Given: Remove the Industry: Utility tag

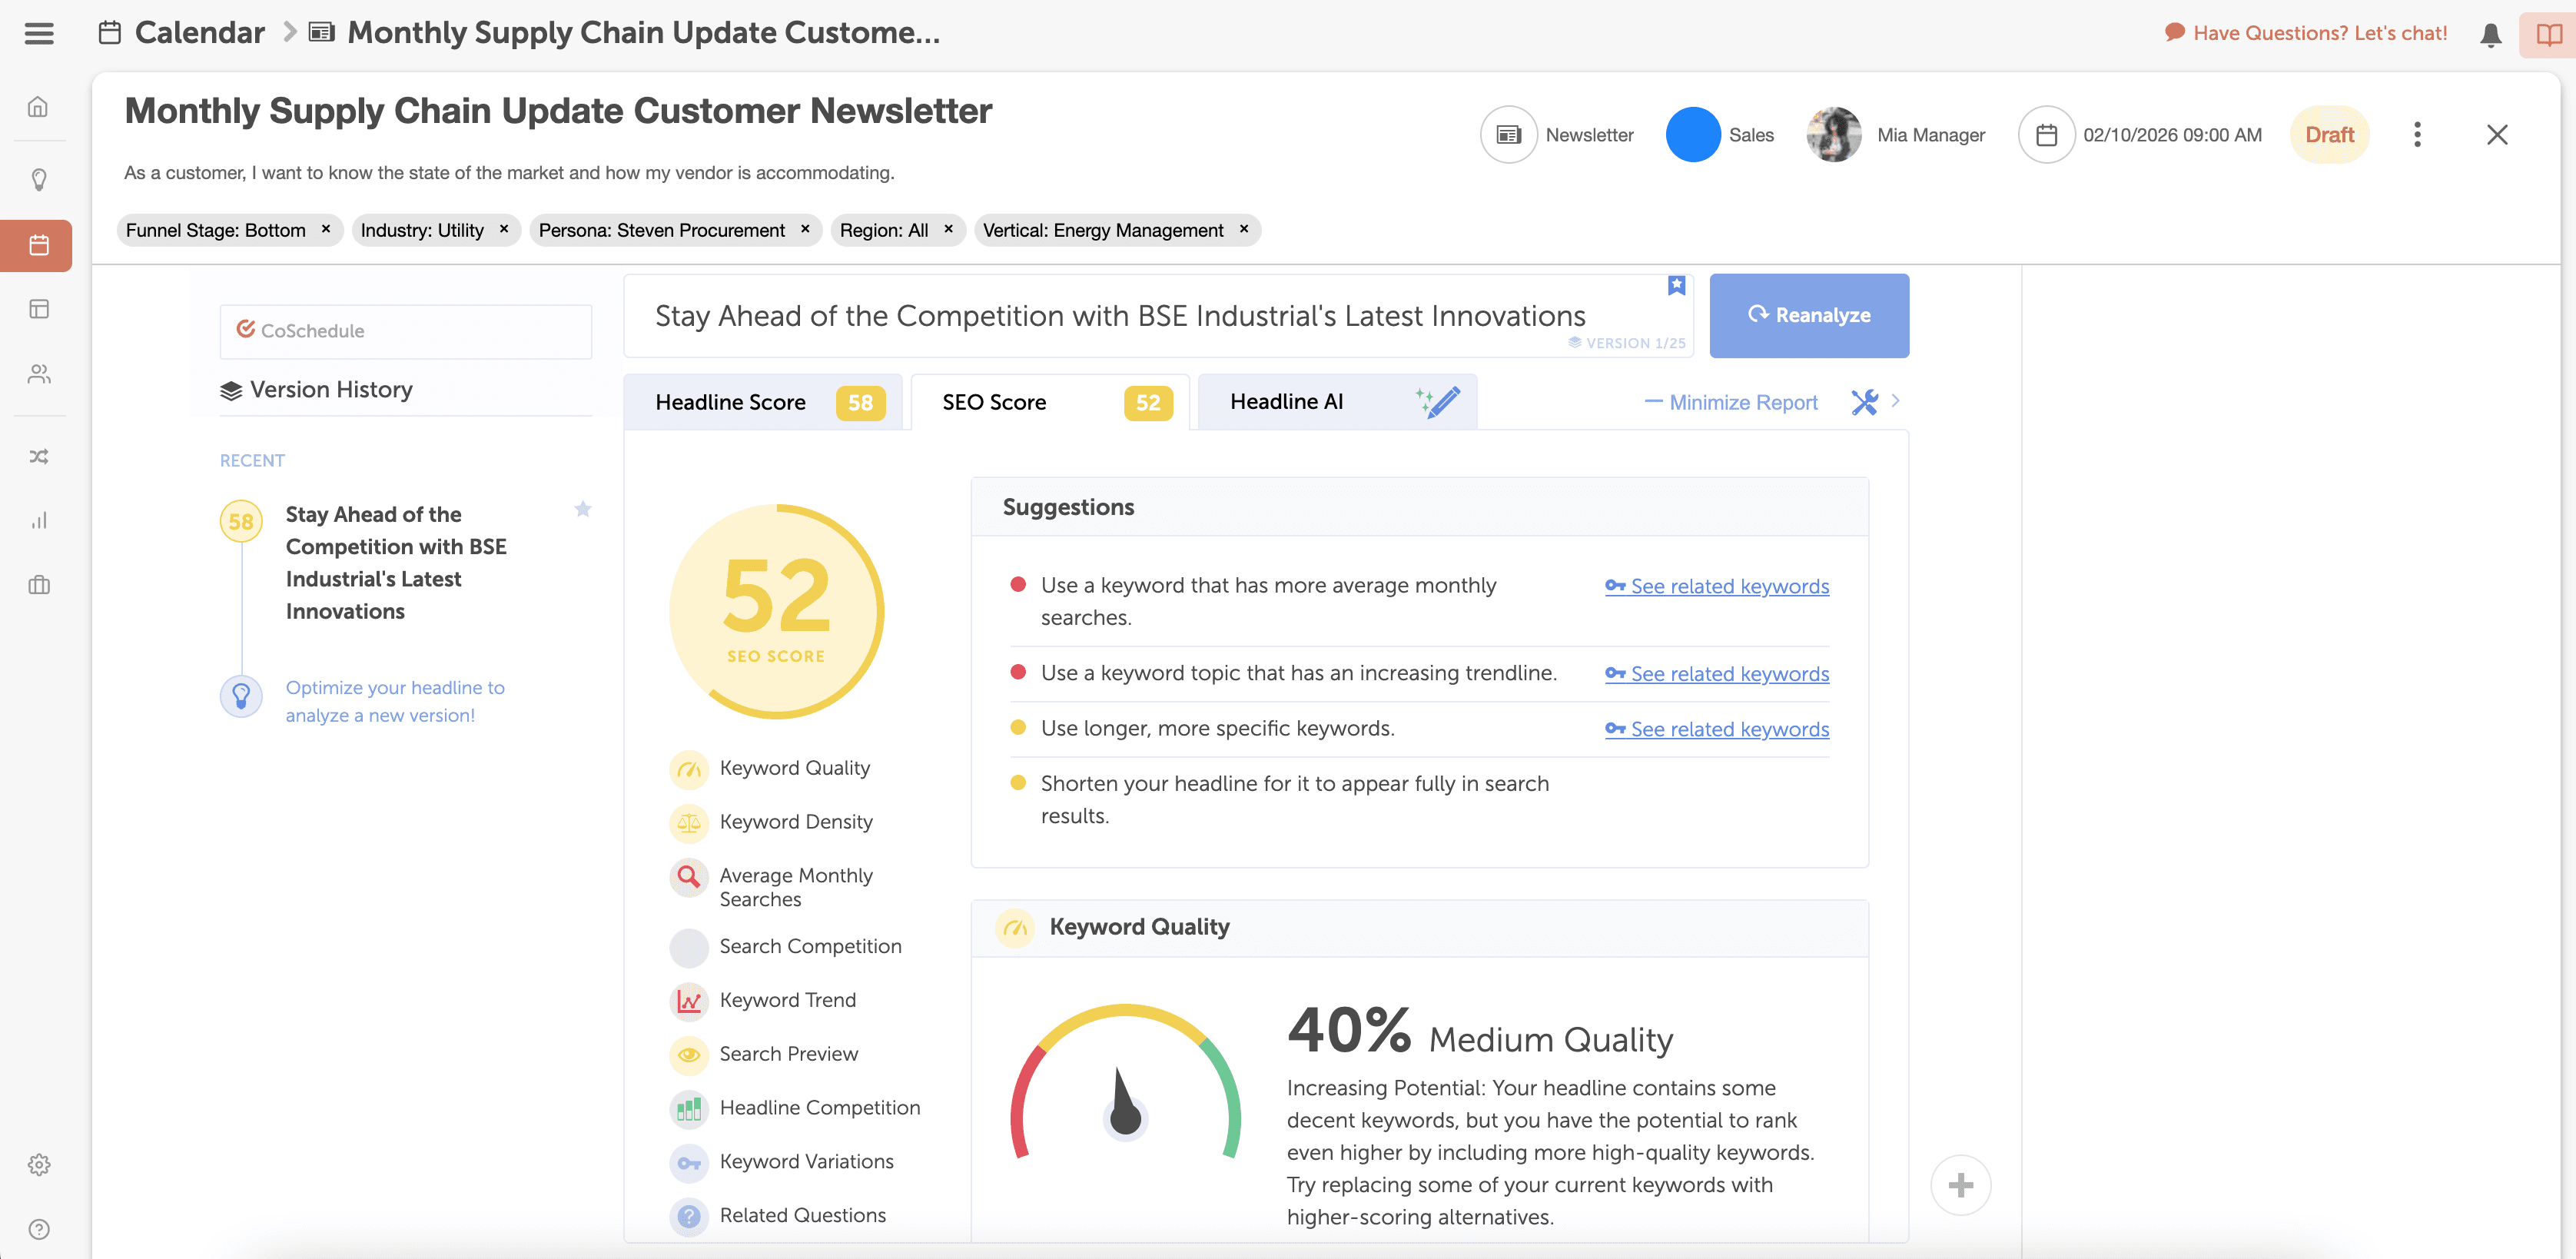Looking at the screenshot, I should [x=504, y=229].
